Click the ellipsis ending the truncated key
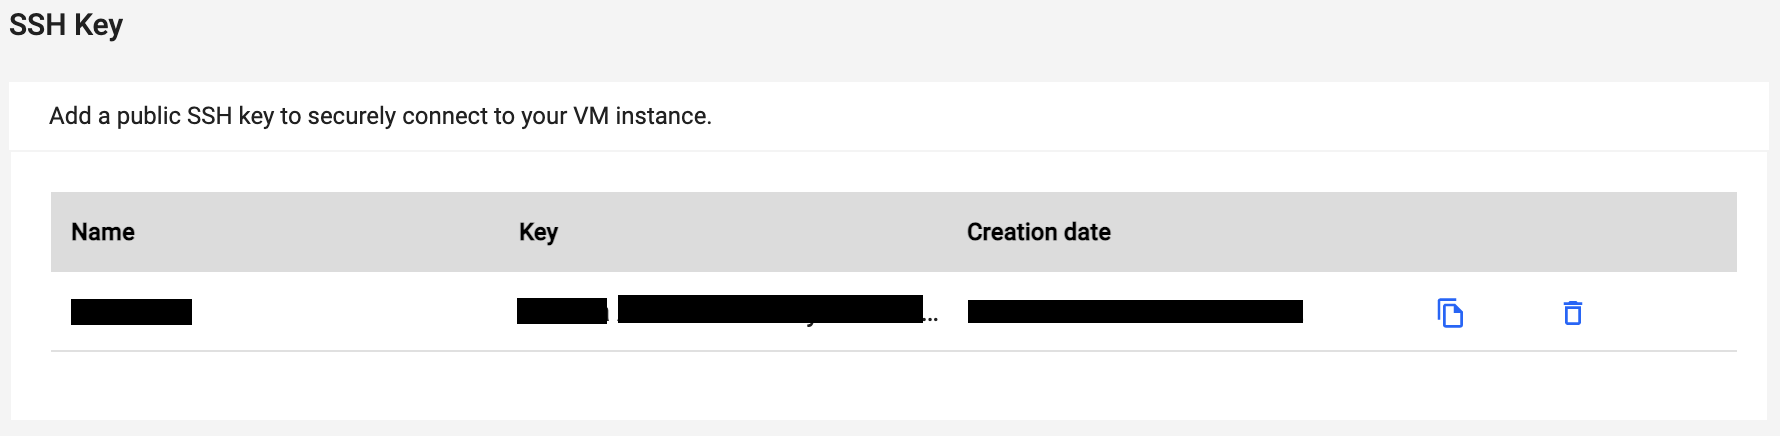1780x436 pixels. click(x=932, y=319)
